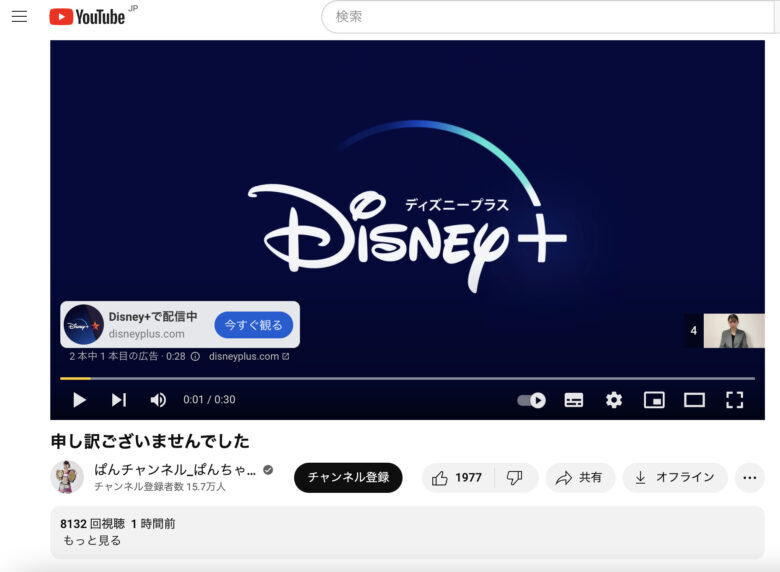Click video title 申し訳ございませんでした
The width and height of the screenshot is (780, 572).
point(150,441)
